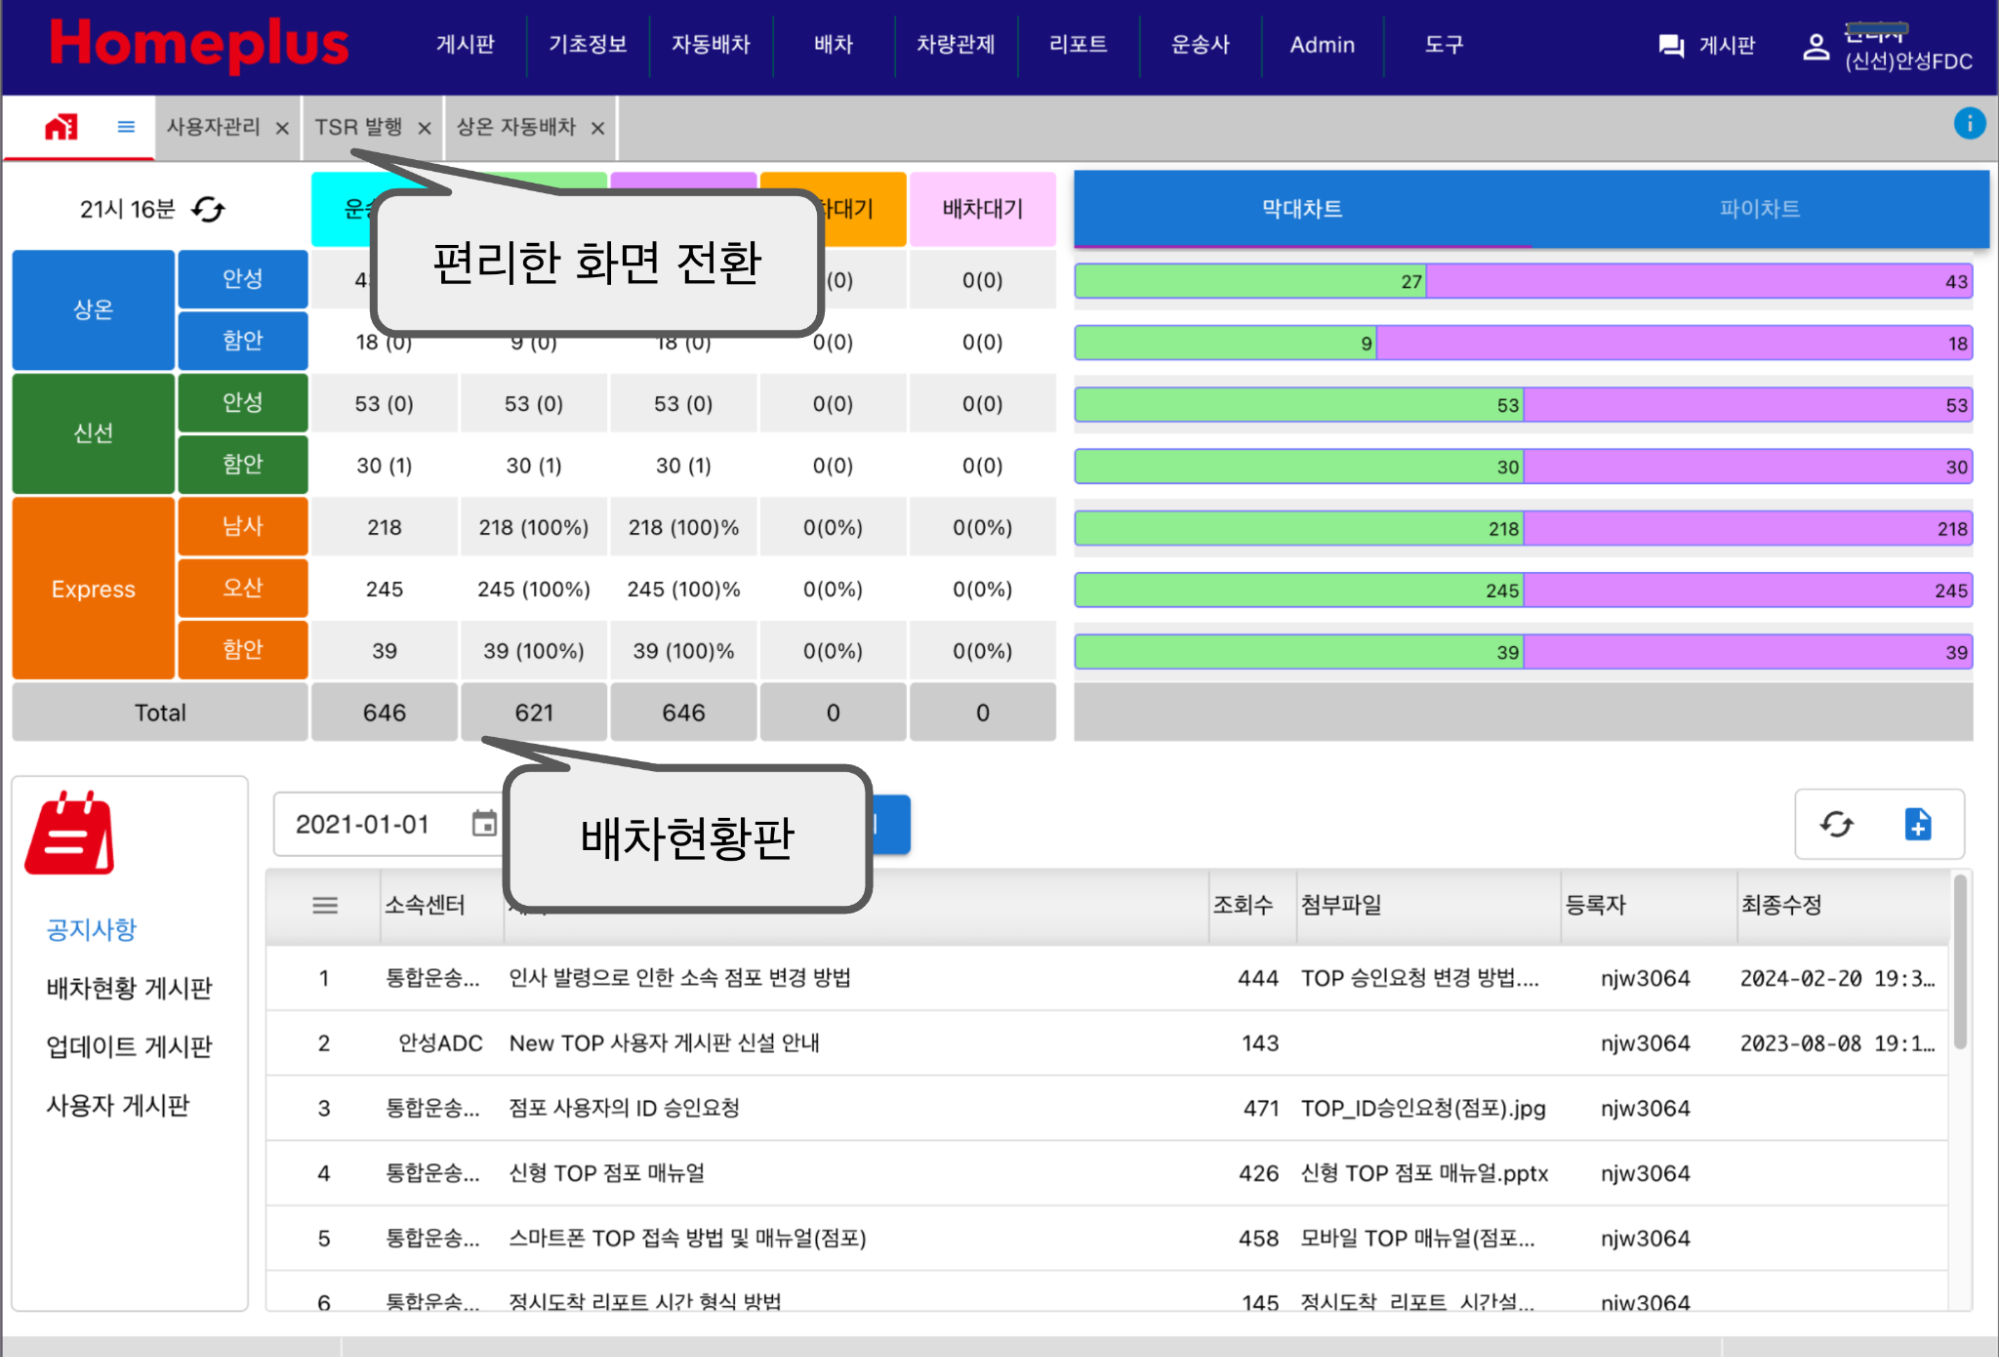
Task: Open the 도구 menu
Action: pos(1444,45)
